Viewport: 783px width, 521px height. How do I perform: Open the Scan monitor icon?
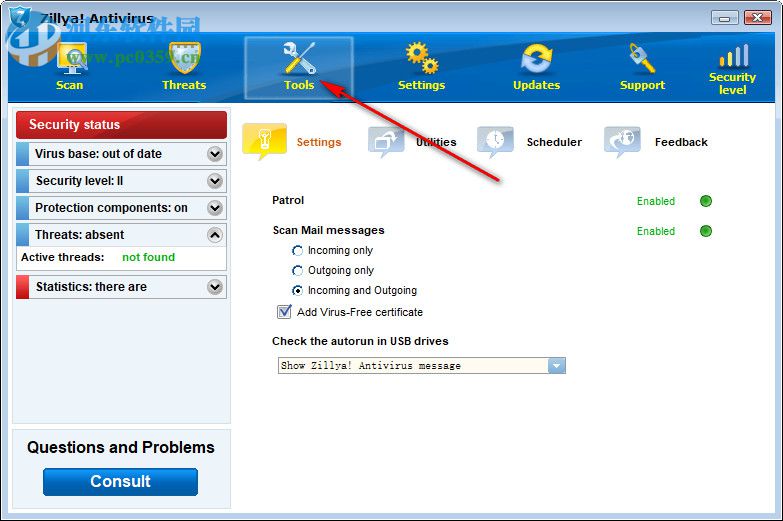tap(72, 58)
